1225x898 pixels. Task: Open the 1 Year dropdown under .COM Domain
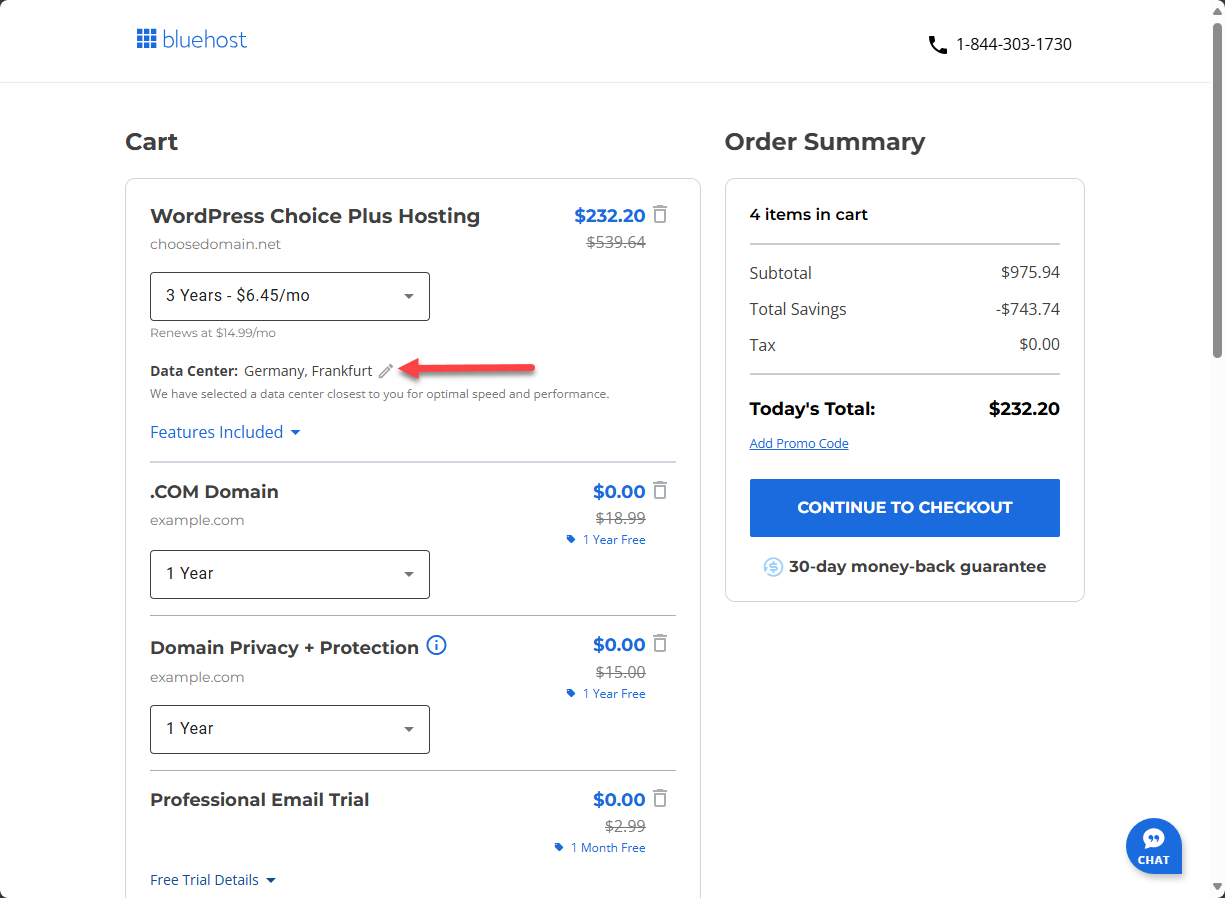coord(289,574)
